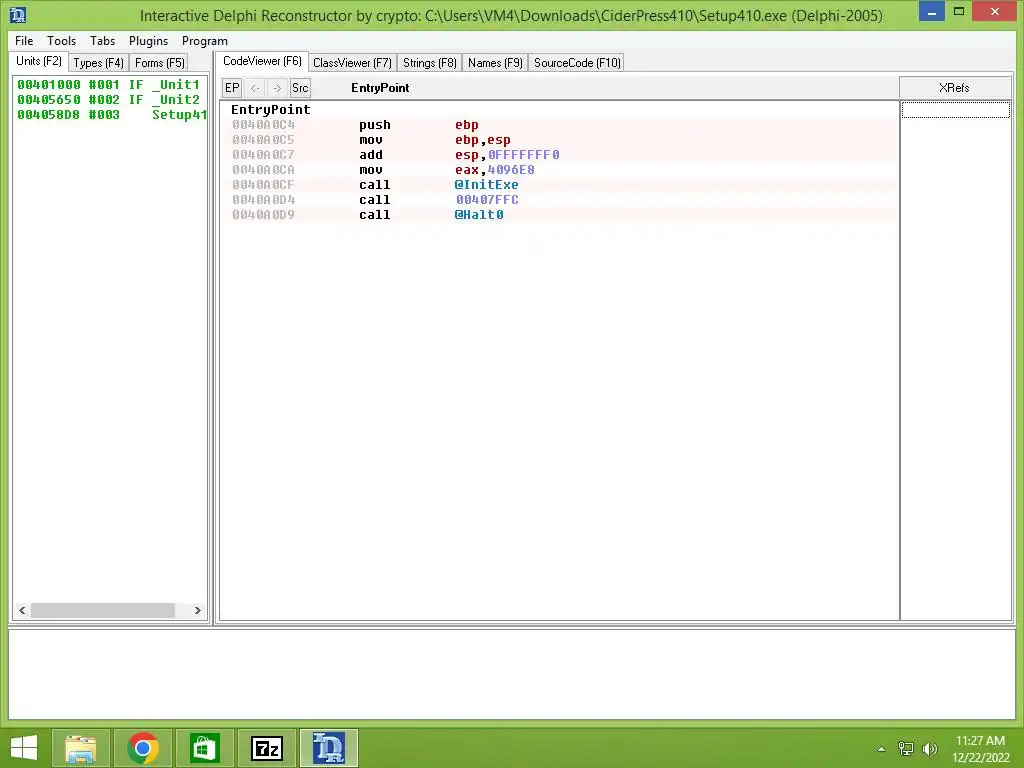
Task: Switch to the Forms (F5) tab
Action: coord(160,63)
